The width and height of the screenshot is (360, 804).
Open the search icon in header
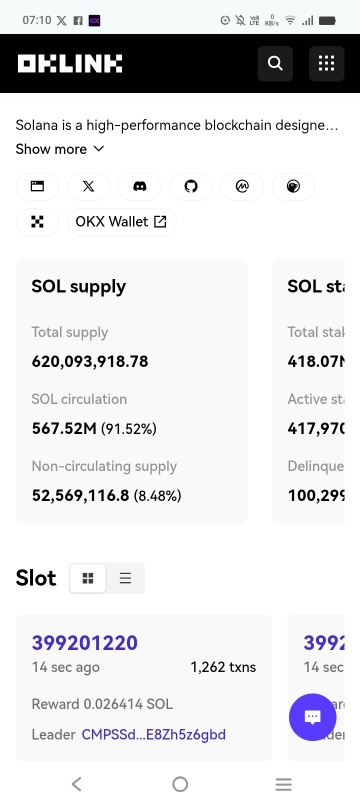coord(275,64)
